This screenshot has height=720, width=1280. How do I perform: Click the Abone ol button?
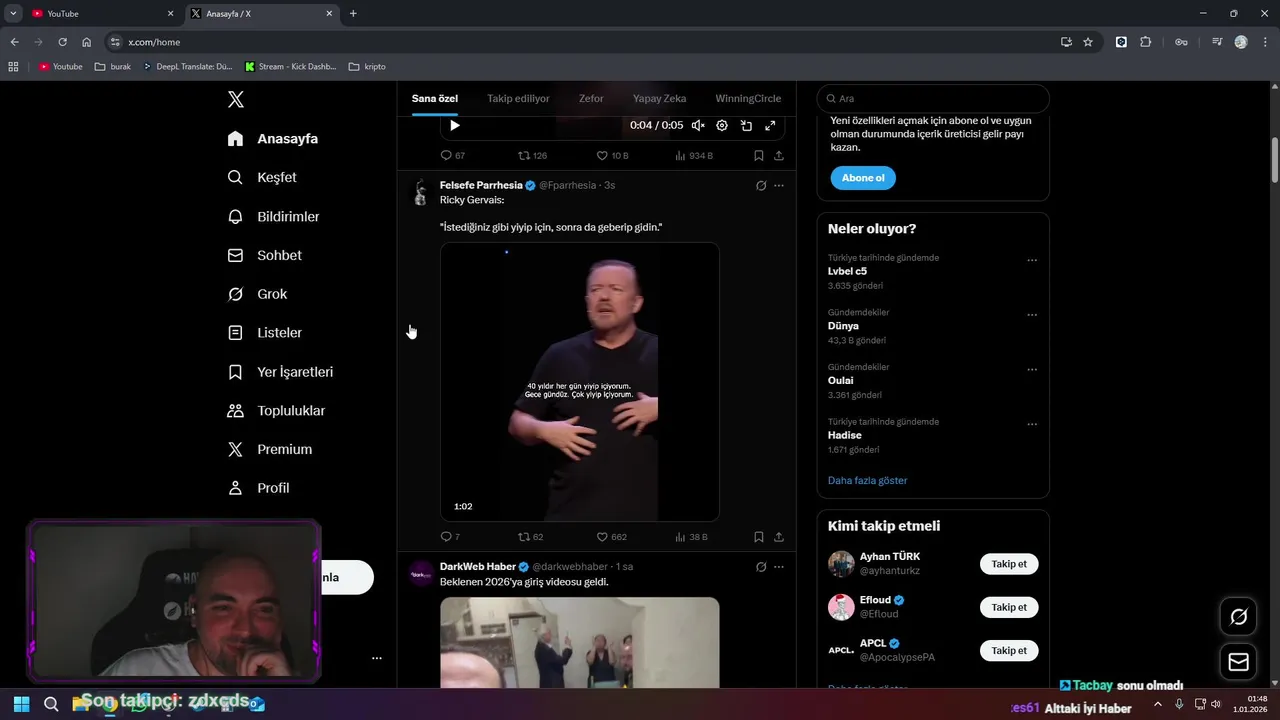click(863, 178)
